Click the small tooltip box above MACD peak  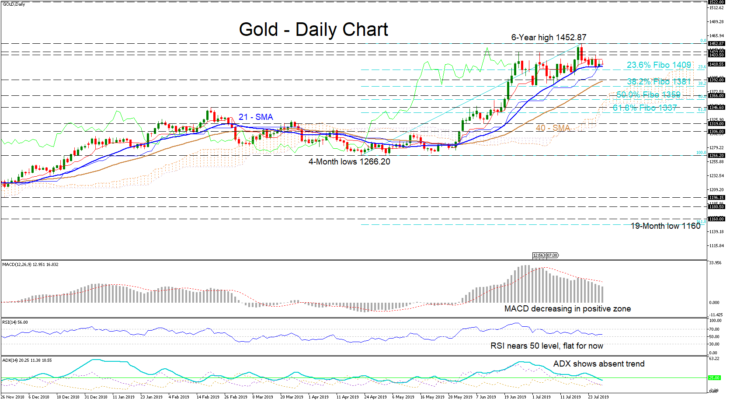point(546,255)
